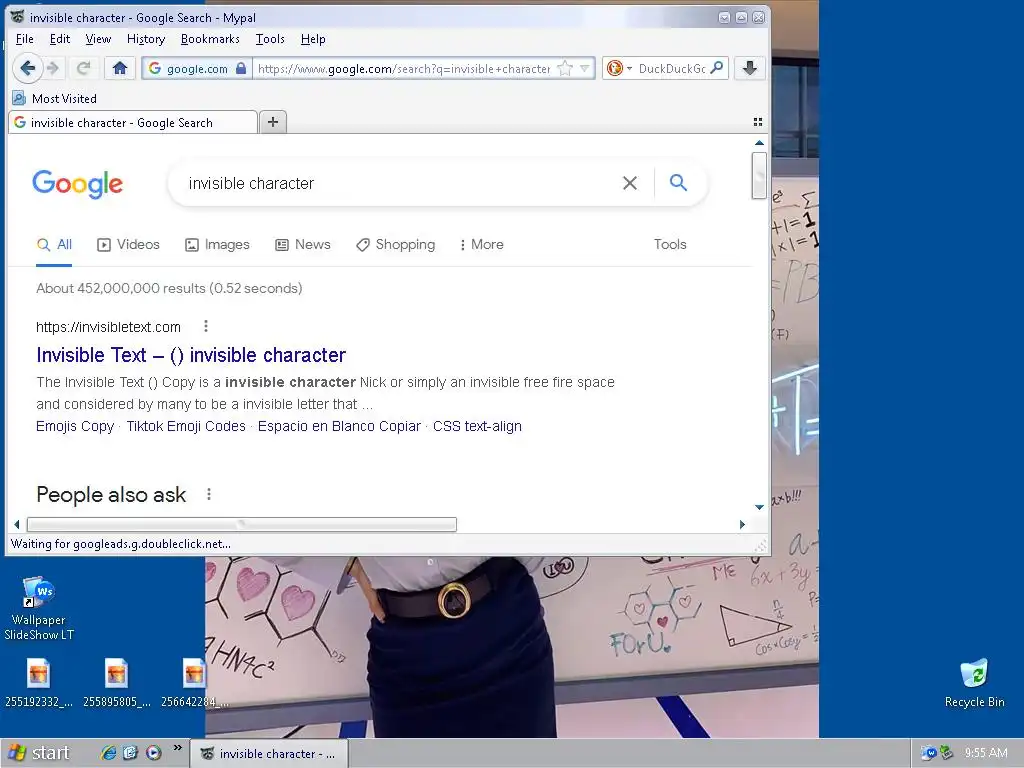Reload the page with the refresh icon
Viewport: 1024px width, 768px height.
[x=84, y=68]
